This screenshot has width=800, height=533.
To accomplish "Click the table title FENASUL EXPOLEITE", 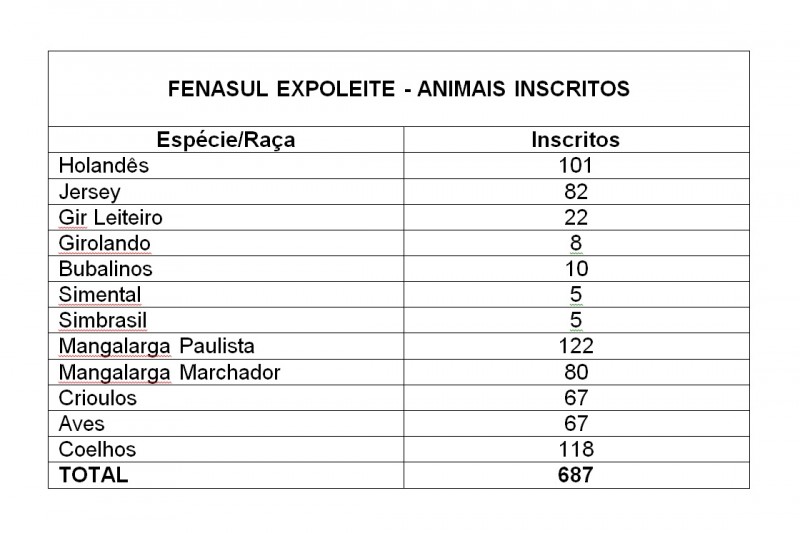I will 398,89.
